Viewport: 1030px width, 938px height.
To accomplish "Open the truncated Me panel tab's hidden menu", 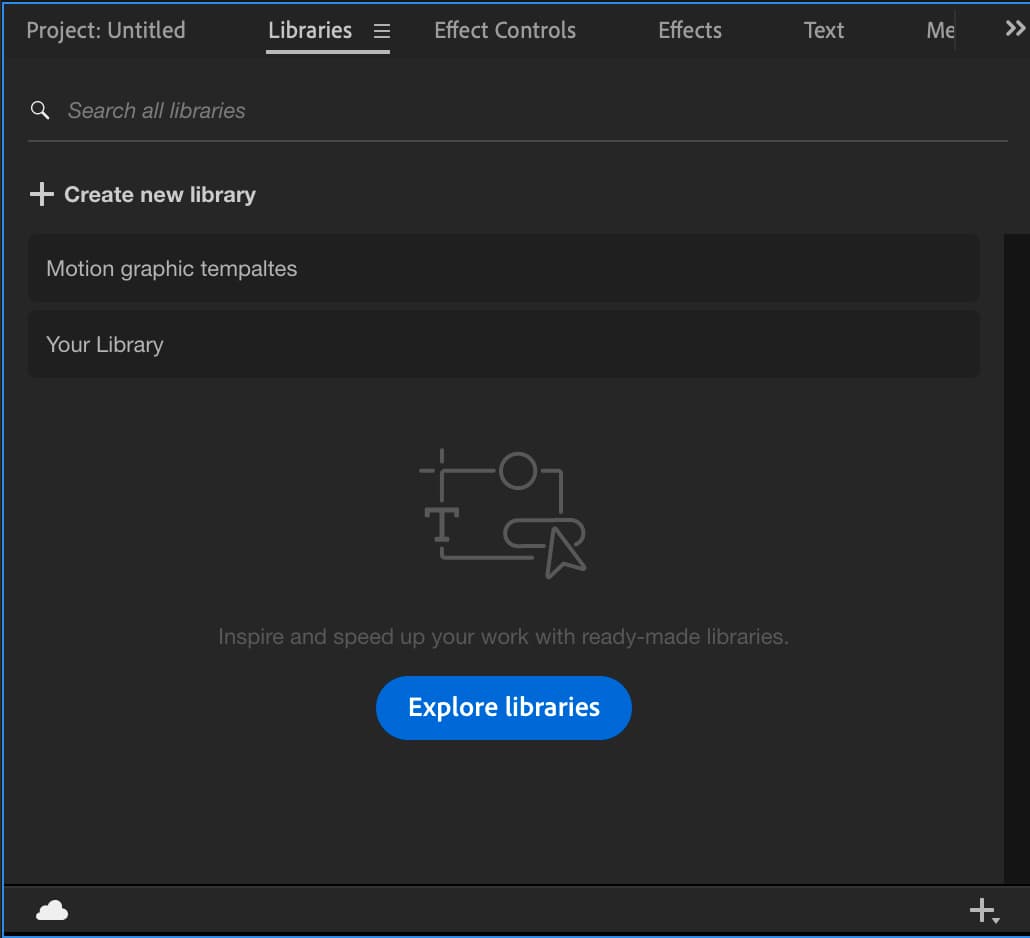I will click(x=940, y=30).
